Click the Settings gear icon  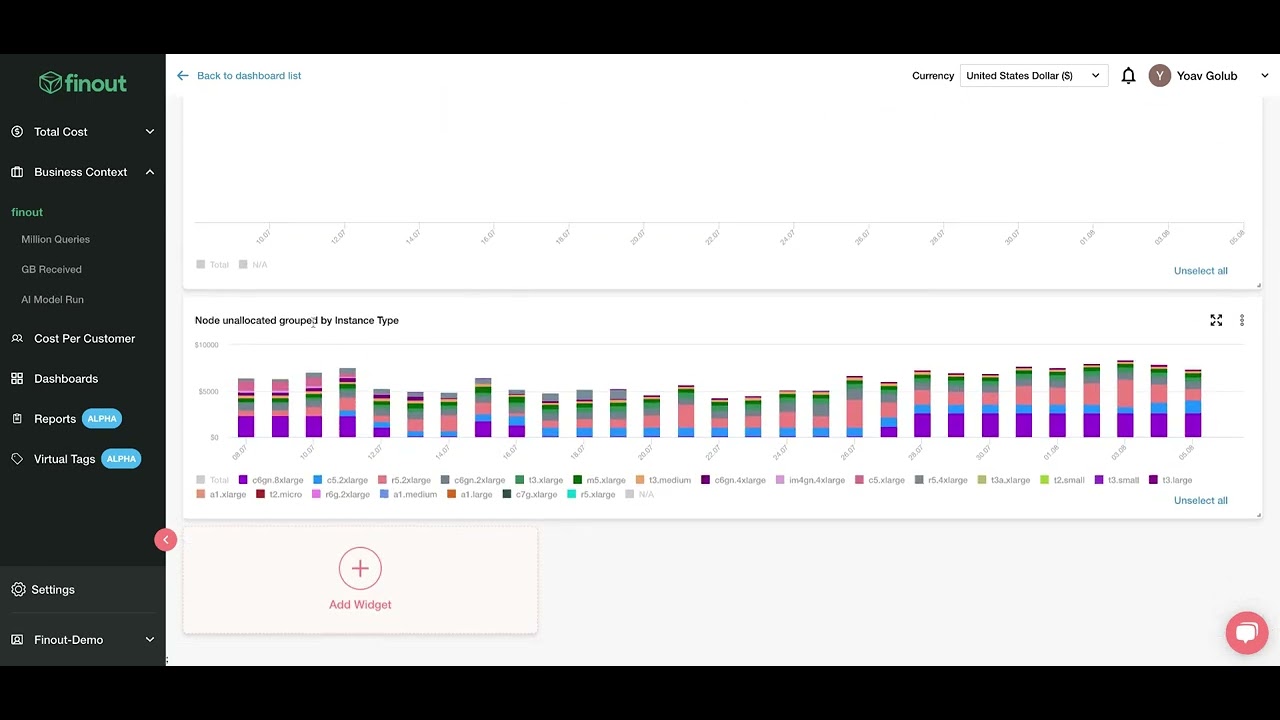tap(18, 590)
